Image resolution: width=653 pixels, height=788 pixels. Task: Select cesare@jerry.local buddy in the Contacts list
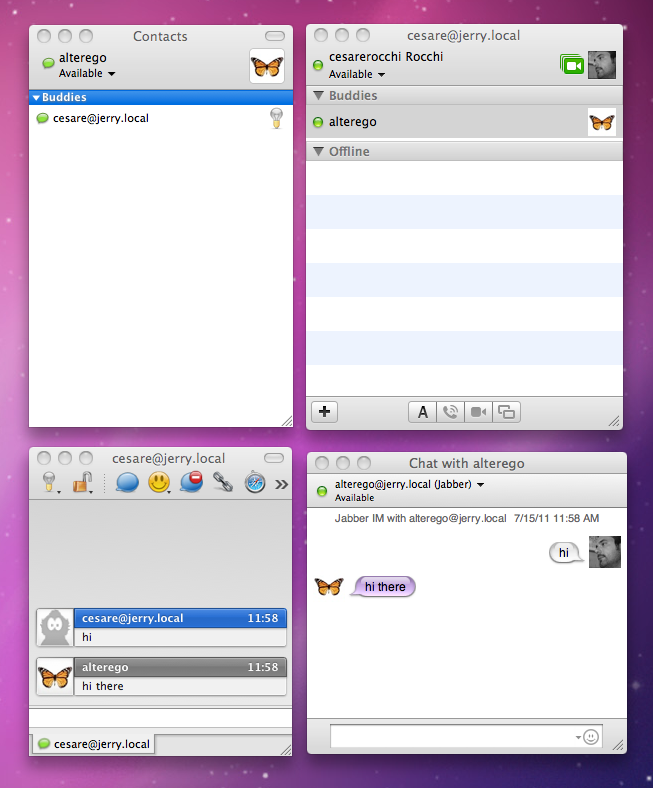click(161, 118)
